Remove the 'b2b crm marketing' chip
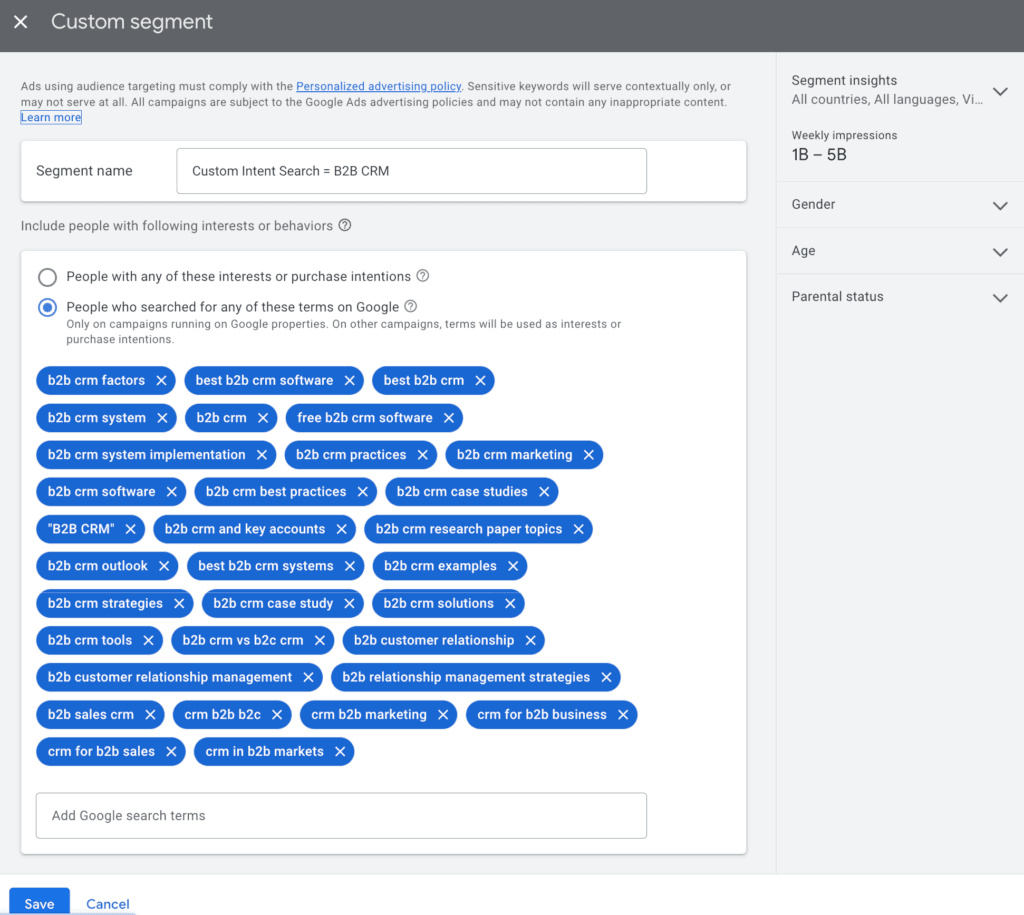This screenshot has height=915, width=1024. click(588, 455)
